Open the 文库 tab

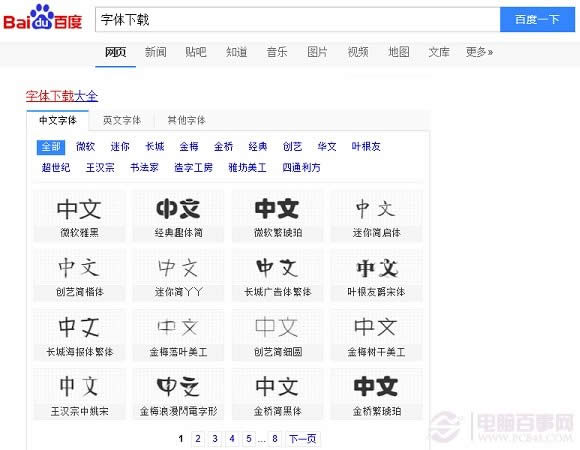439,52
